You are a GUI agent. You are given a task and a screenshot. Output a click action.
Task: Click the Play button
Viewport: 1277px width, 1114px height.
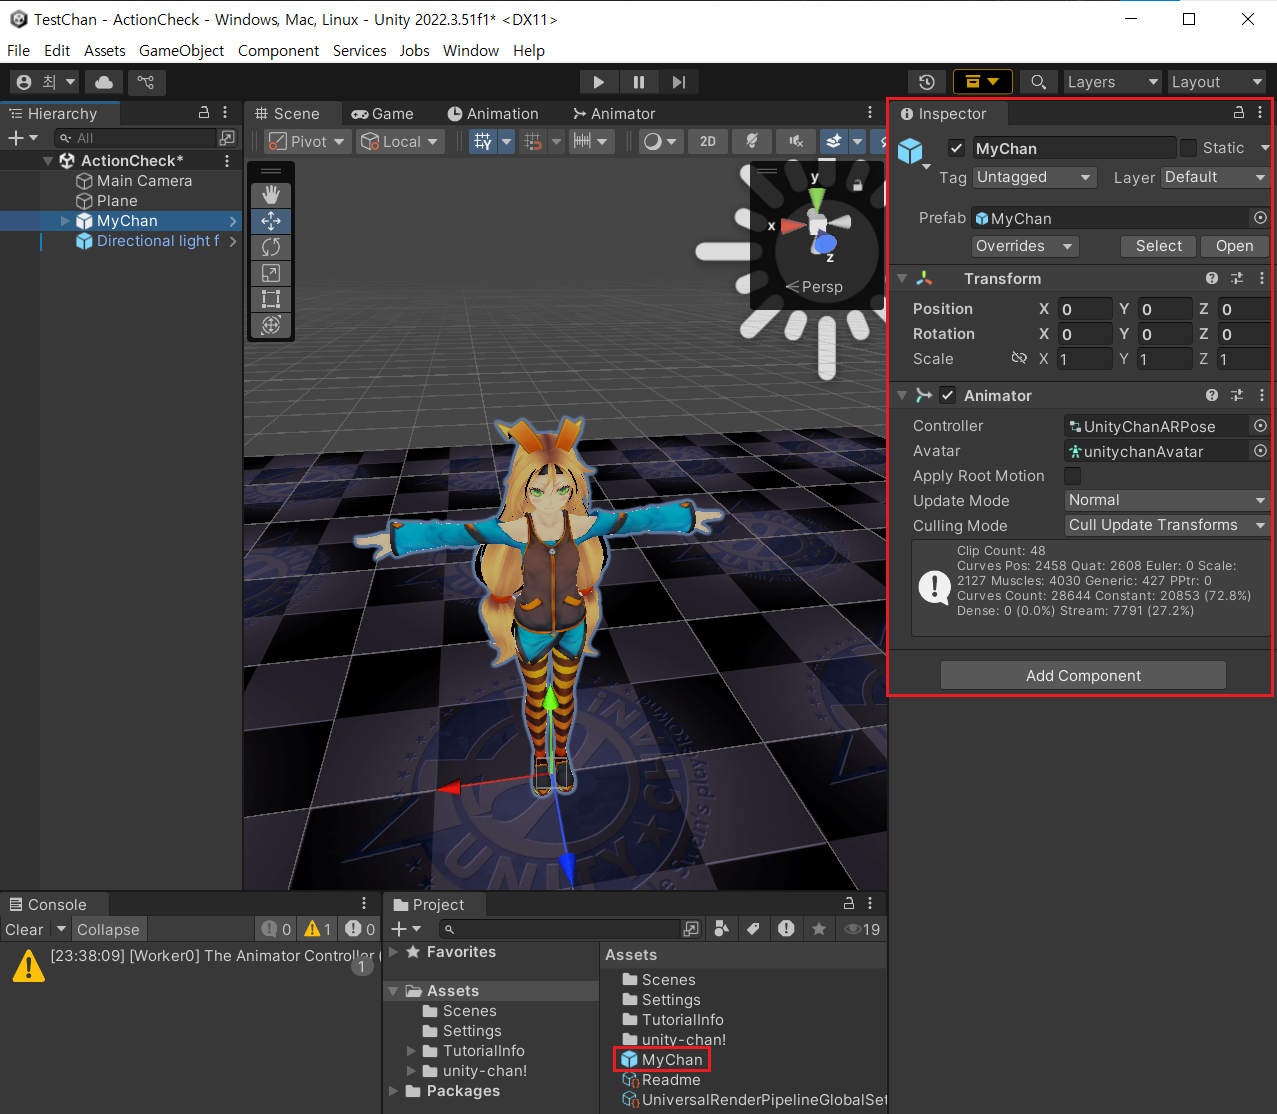[x=598, y=82]
